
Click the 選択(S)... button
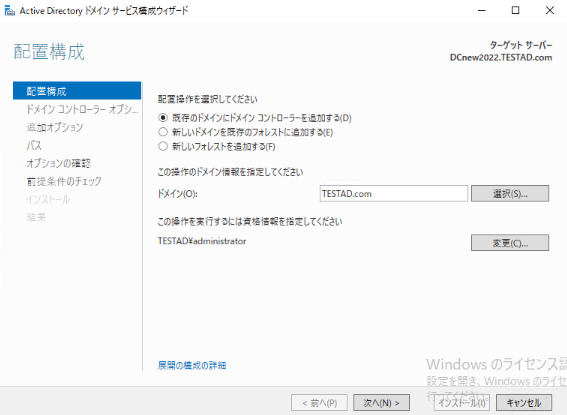pyautogui.click(x=510, y=193)
